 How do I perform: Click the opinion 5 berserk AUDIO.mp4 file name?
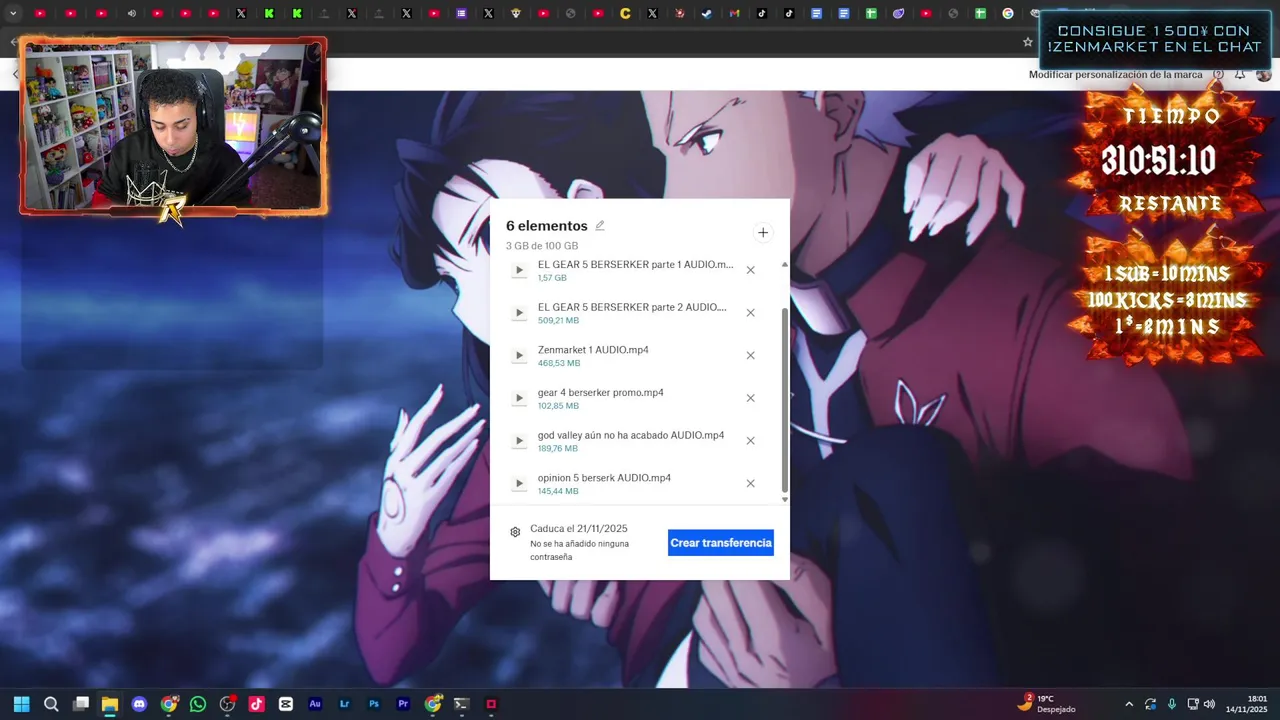click(604, 478)
